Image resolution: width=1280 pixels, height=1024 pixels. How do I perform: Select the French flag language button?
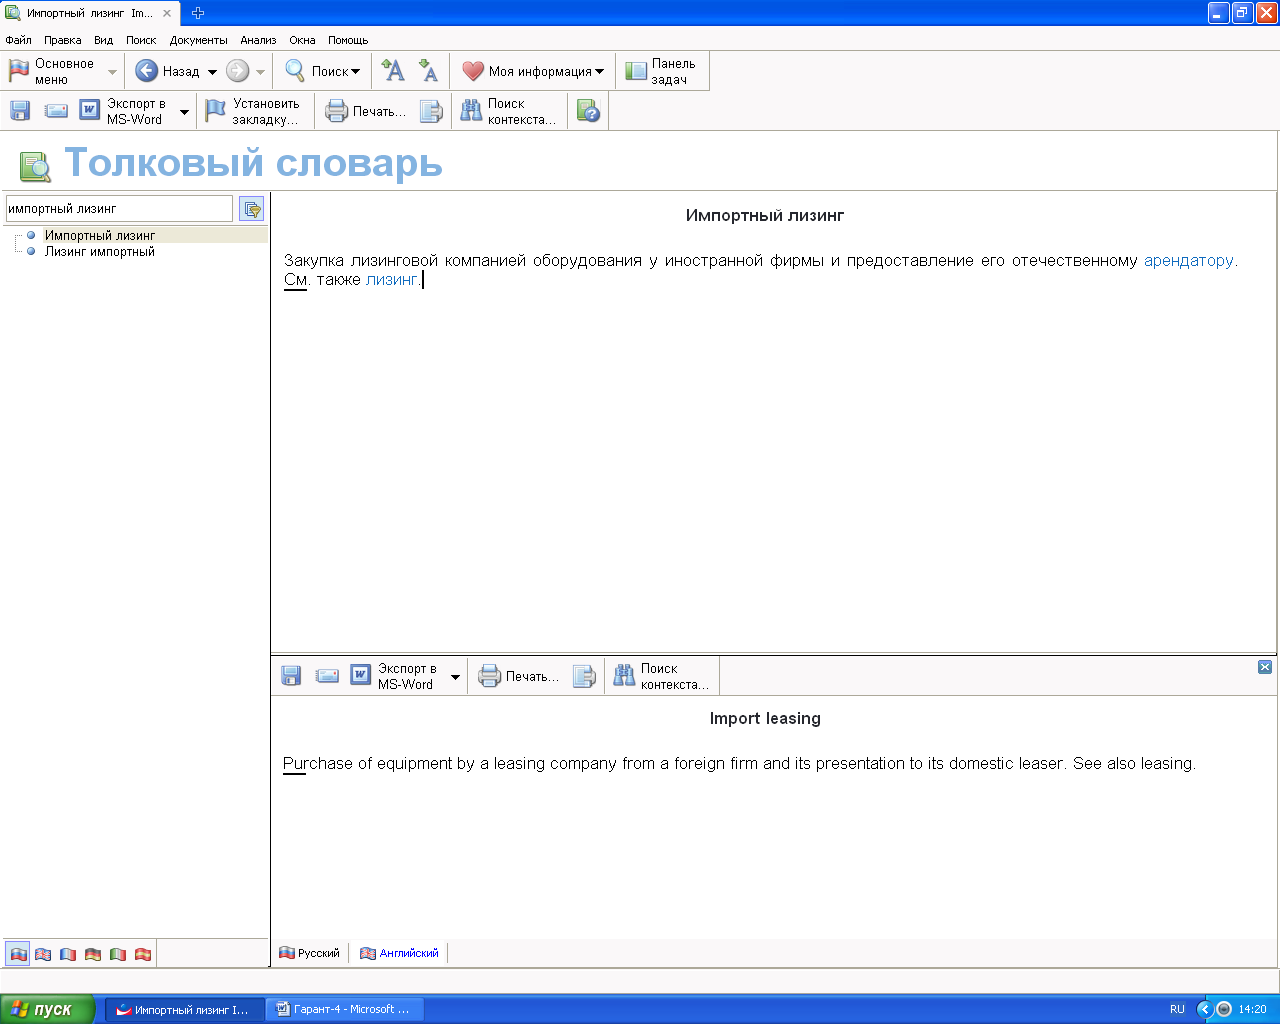[x=68, y=954]
